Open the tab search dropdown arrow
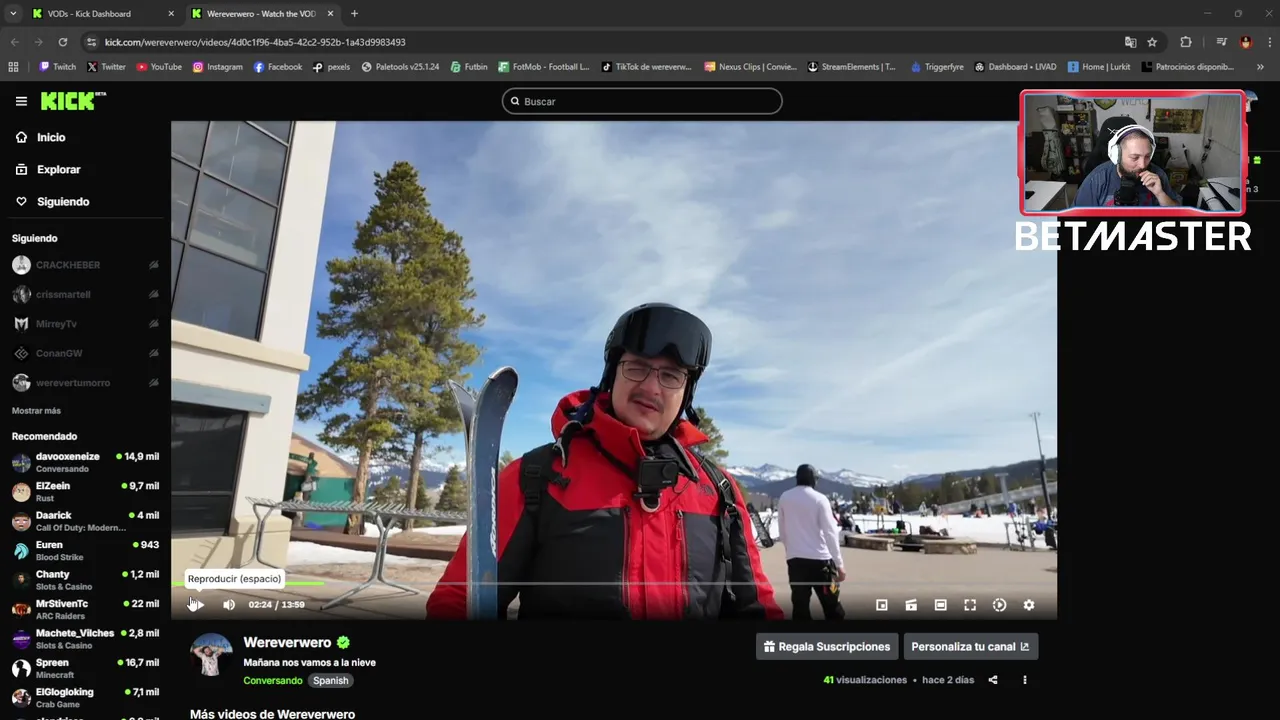 (x=13, y=14)
